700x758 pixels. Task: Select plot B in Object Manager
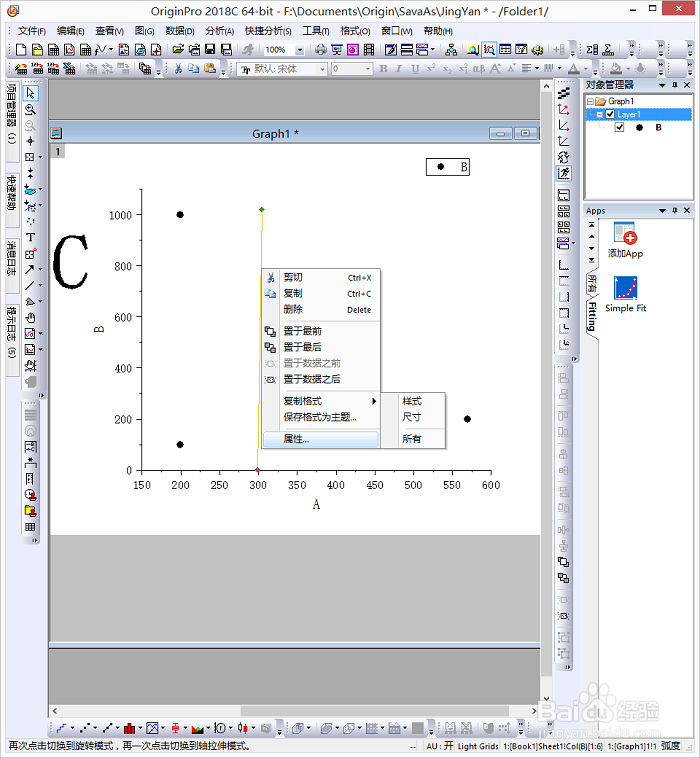pyautogui.click(x=658, y=128)
